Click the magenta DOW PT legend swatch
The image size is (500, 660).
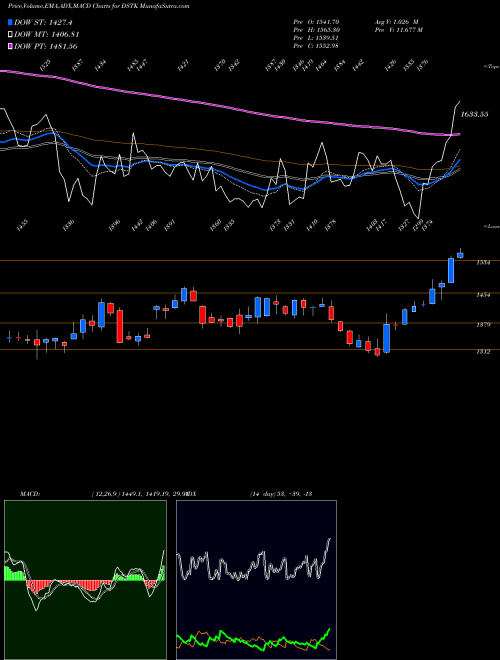point(11,46)
